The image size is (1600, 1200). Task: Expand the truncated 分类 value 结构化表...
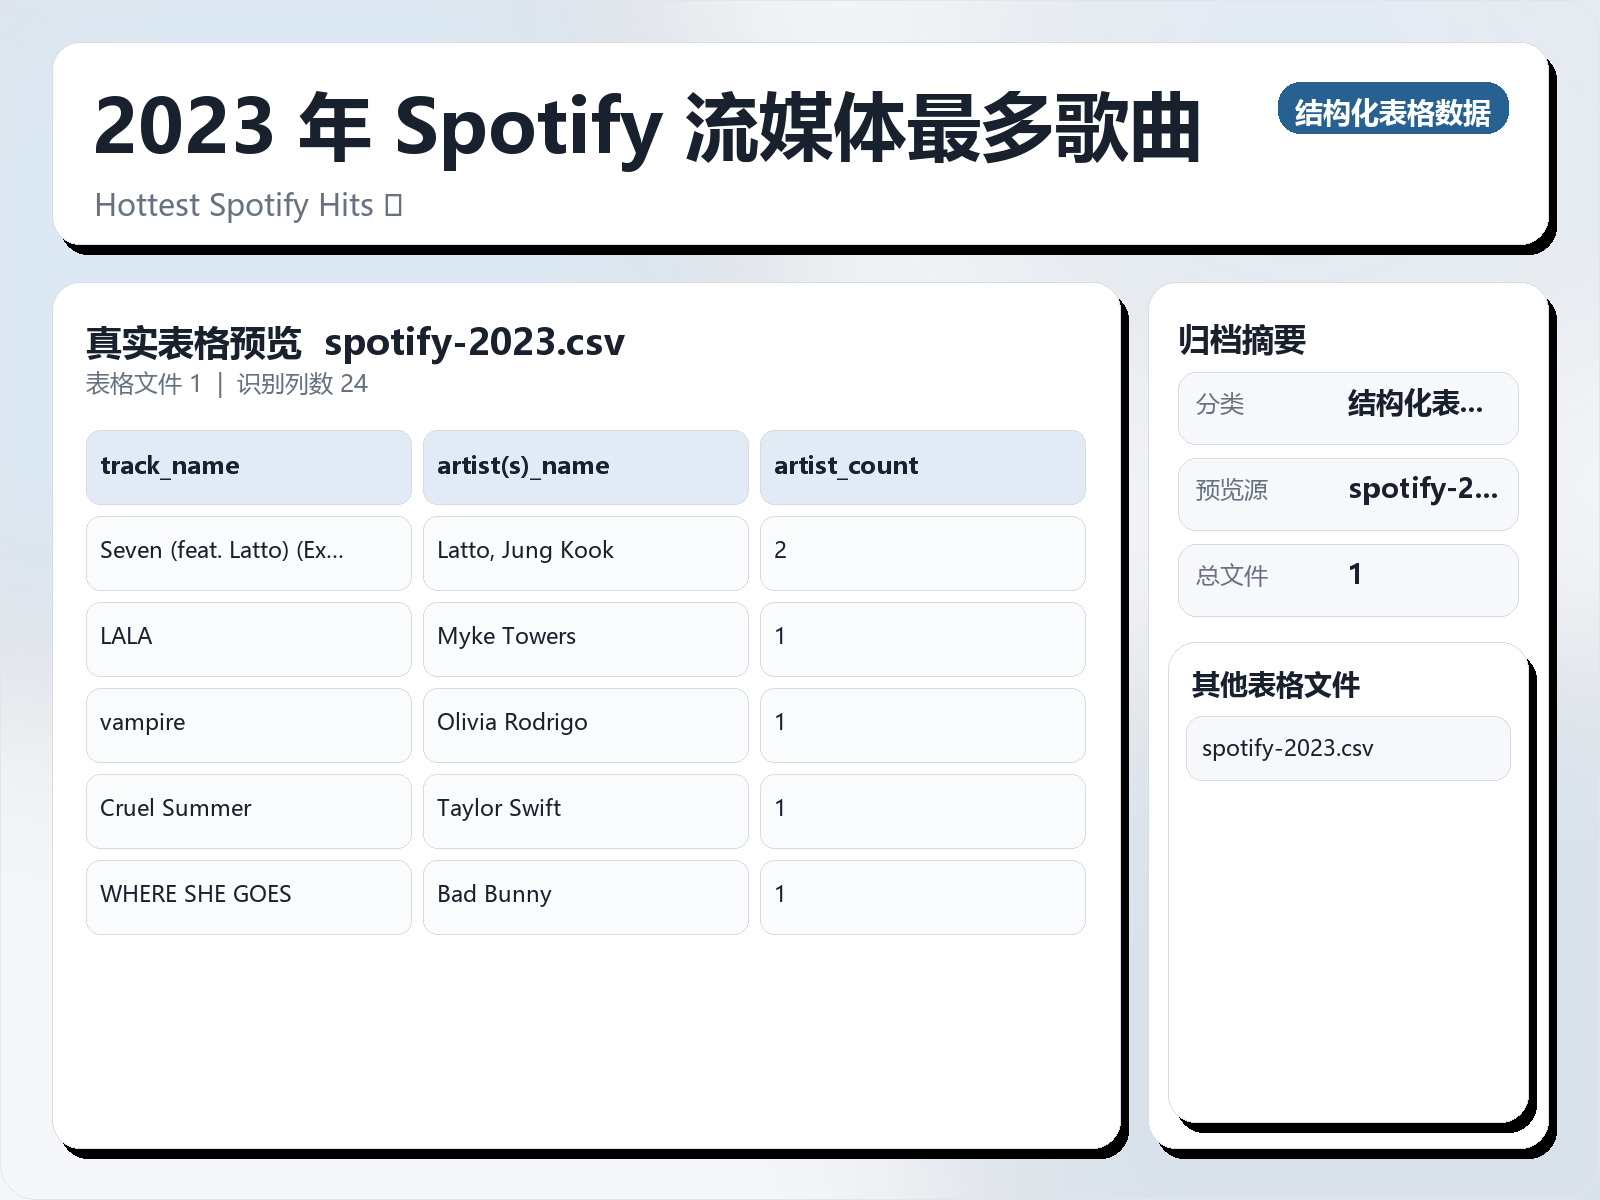click(1416, 405)
